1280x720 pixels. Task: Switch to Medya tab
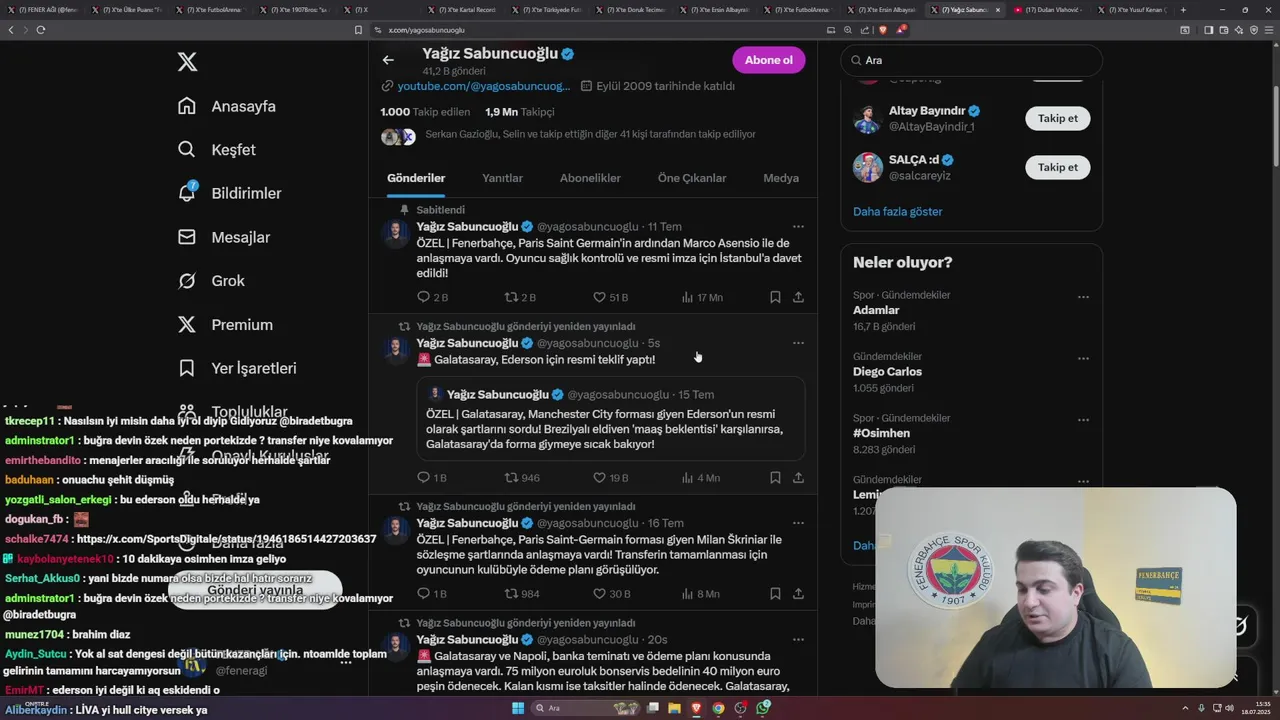click(x=781, y=178)
